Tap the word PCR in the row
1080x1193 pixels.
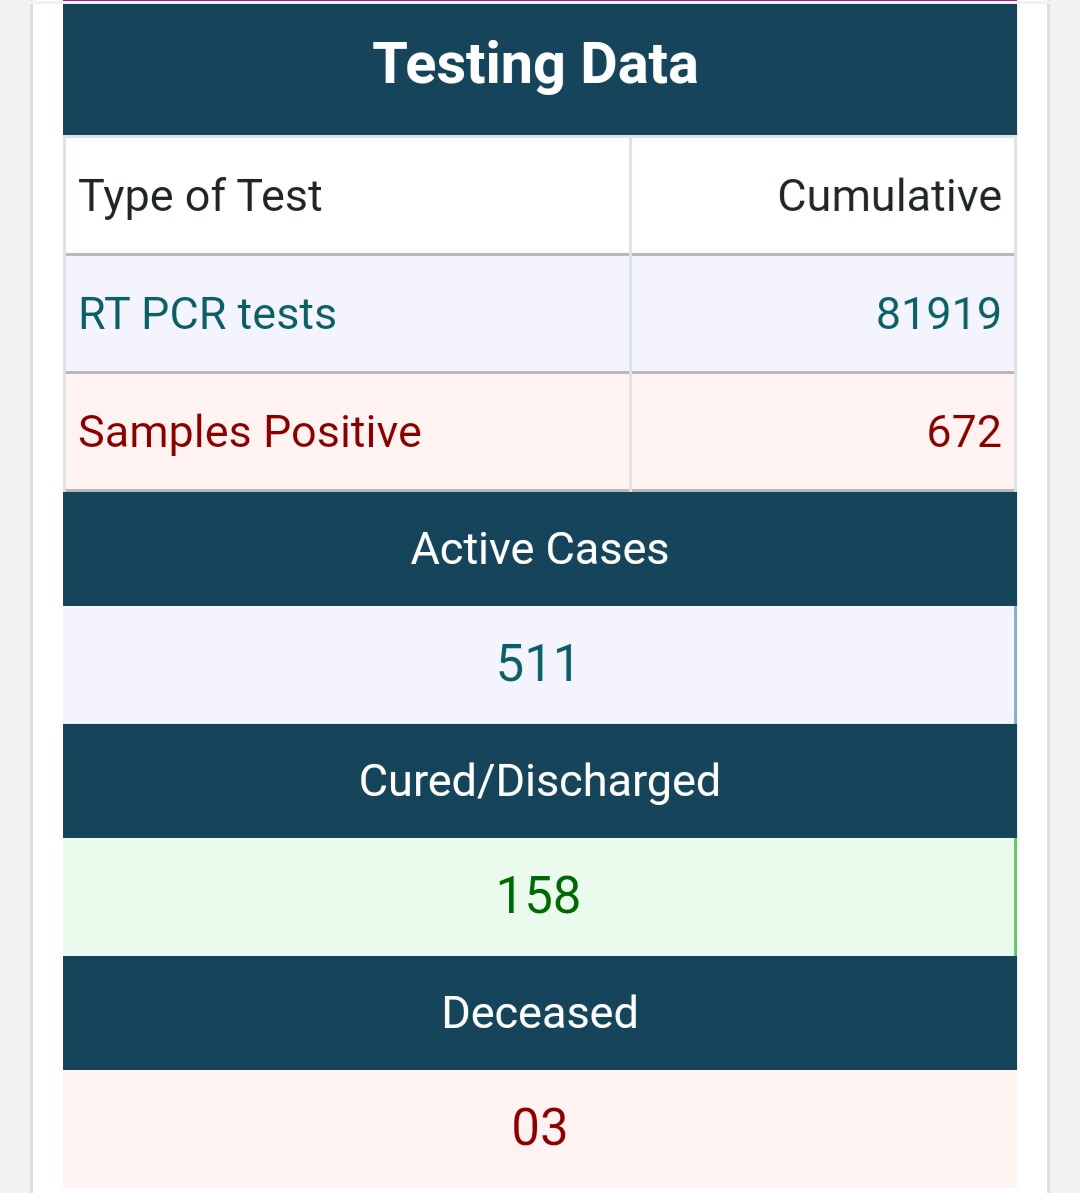click(x=184, y=314)
